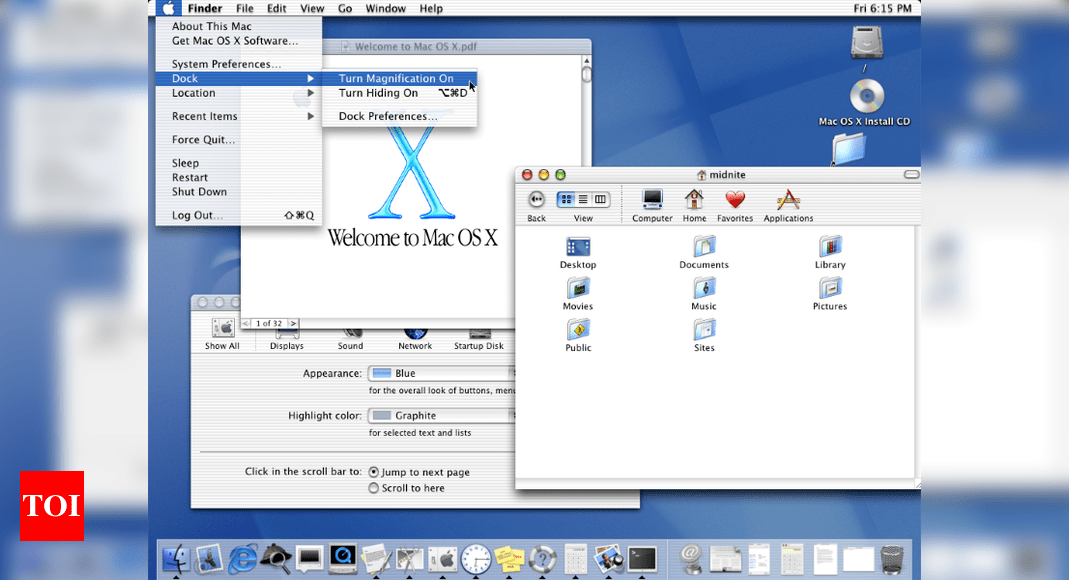Viewport: 1069px width, 580px height.
Task: Select the Documents folder icon
Action: point(704,252)
